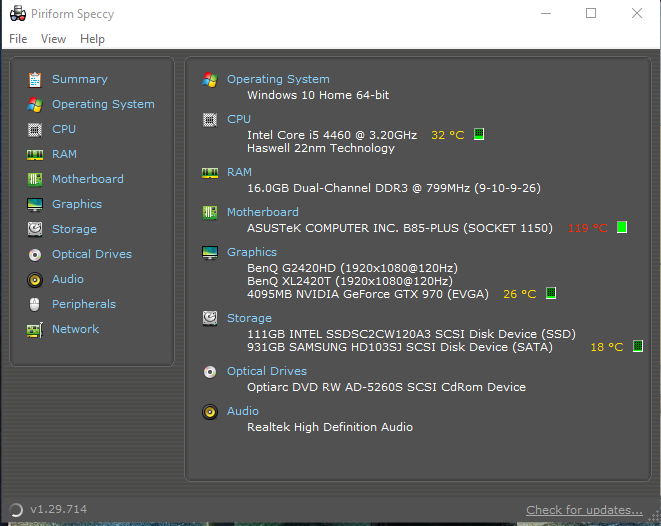The image size is (661, 526).
Task: Click the Audio speaker icon in sidebar
Action: (x=35, y=279)
